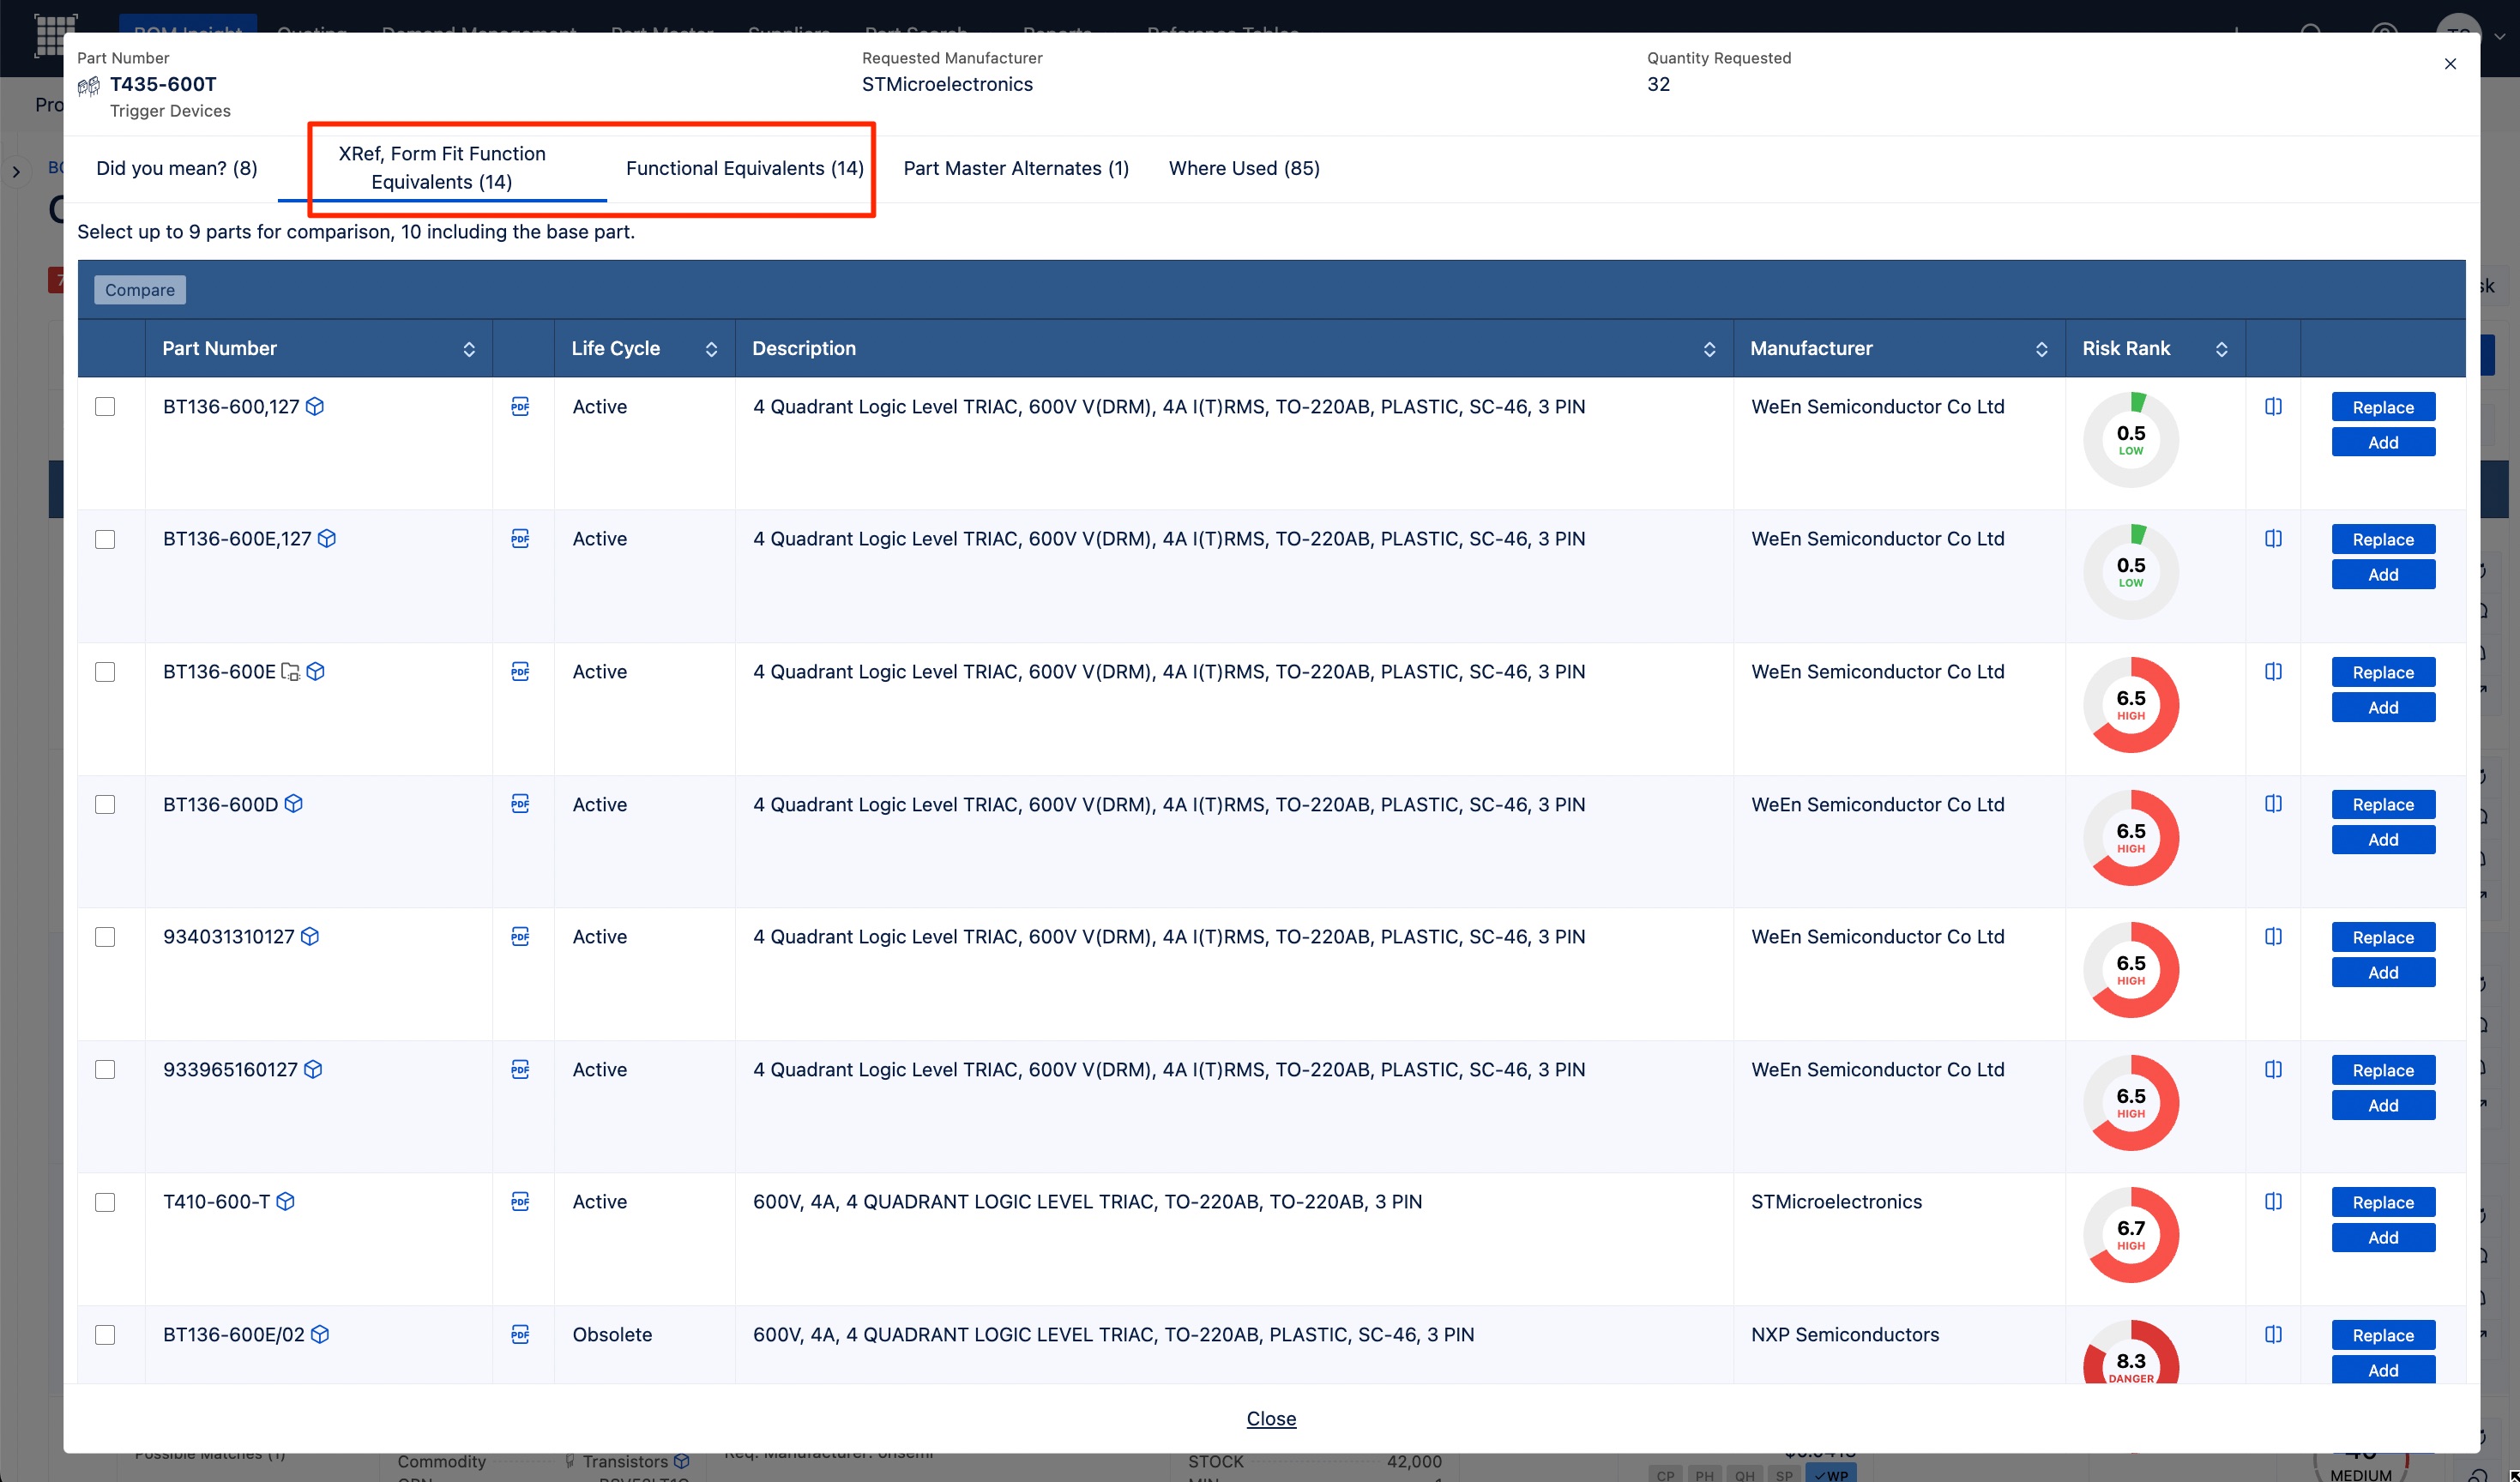Image resolution: width=2520 pixels, height=1482 pixels.
Task: Sort by Manufacturer column
Action: click(x=2041, y=349)
